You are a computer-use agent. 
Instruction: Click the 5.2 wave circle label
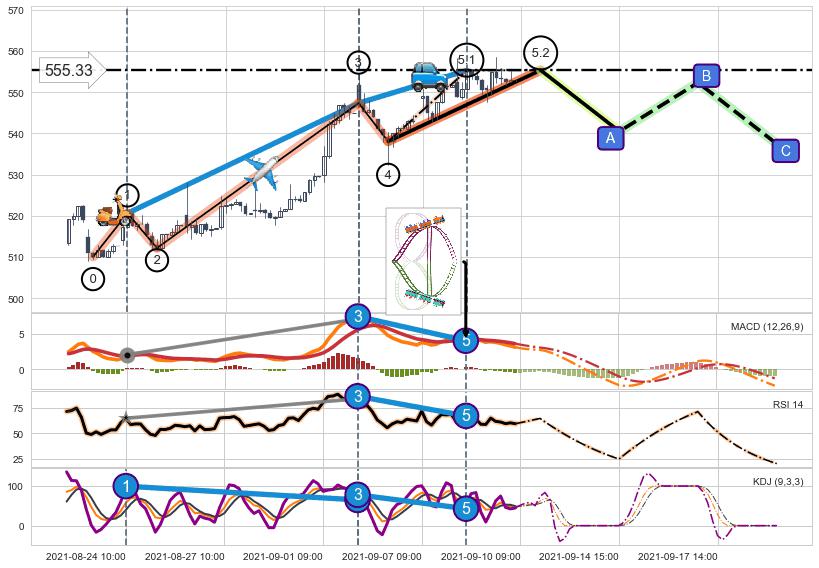point(540,52)
